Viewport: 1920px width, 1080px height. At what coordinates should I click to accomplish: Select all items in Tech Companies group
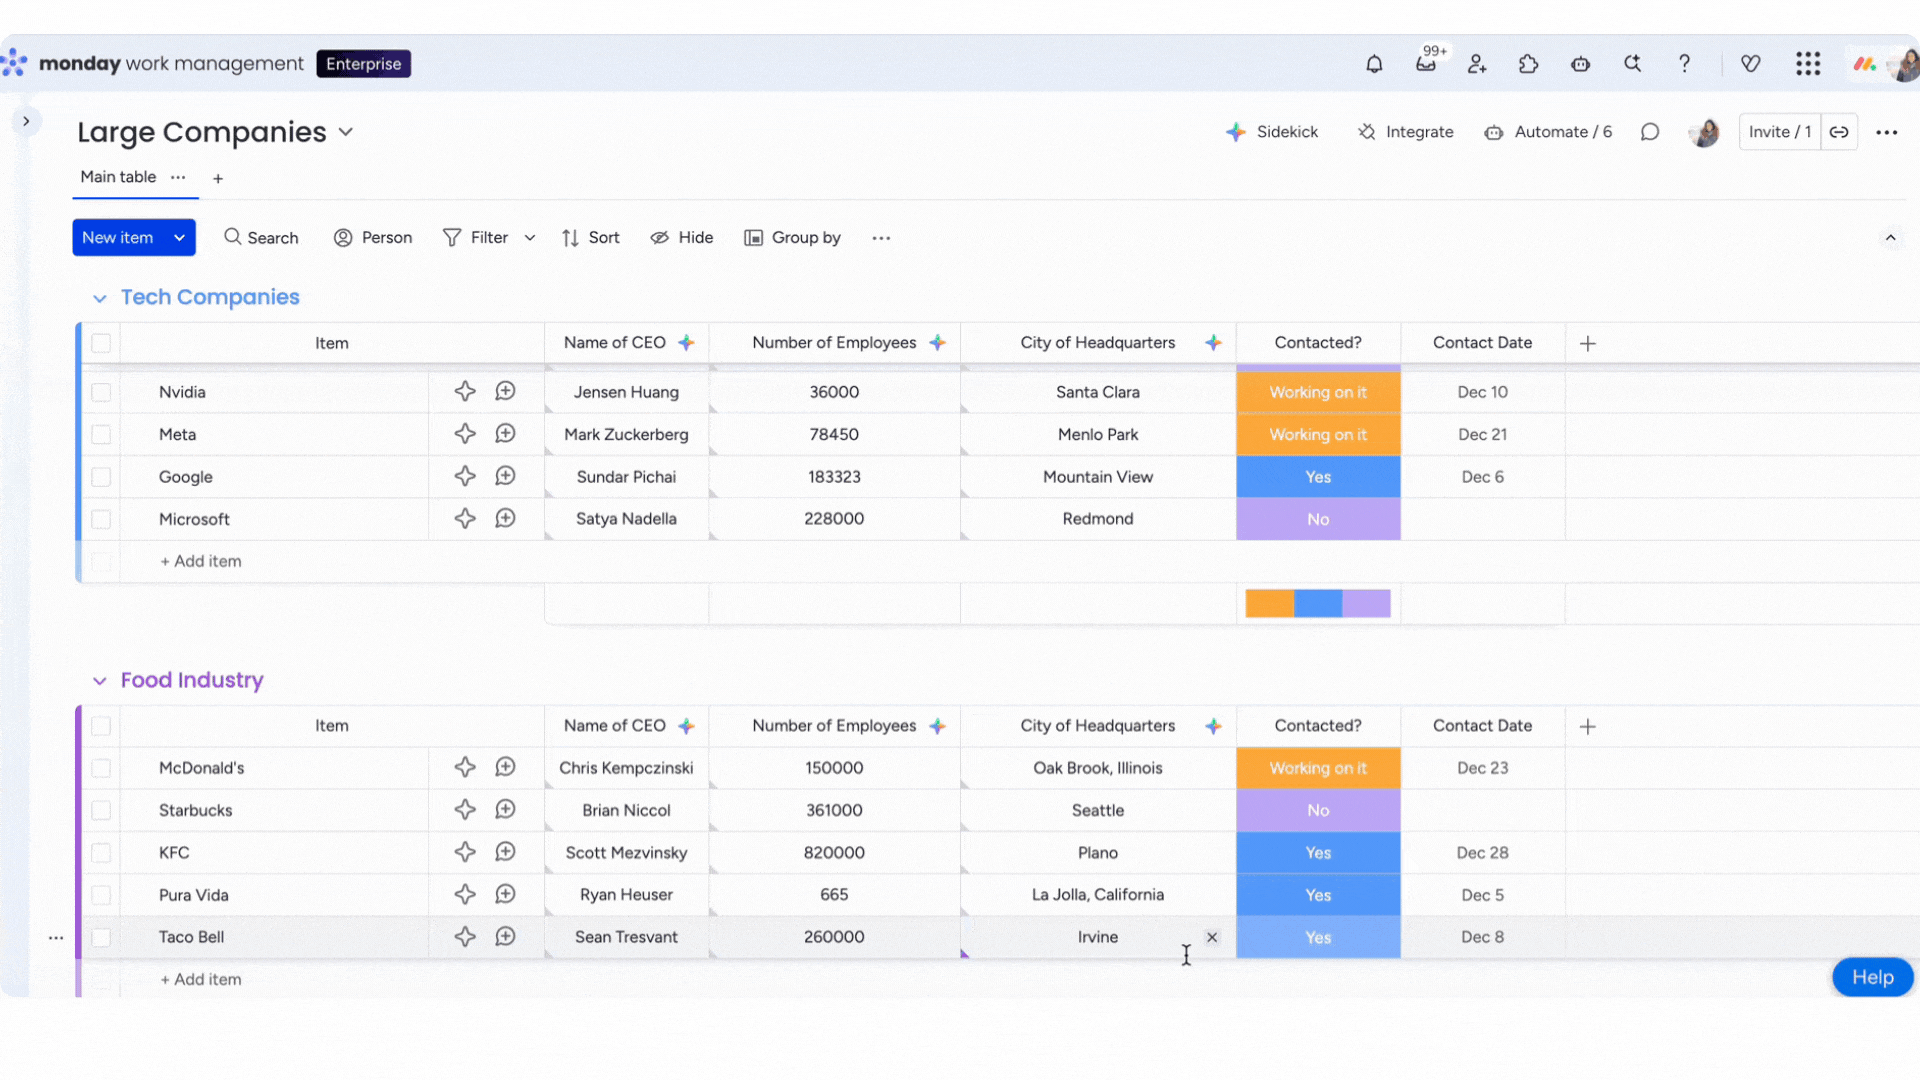[x=101, y=343]
